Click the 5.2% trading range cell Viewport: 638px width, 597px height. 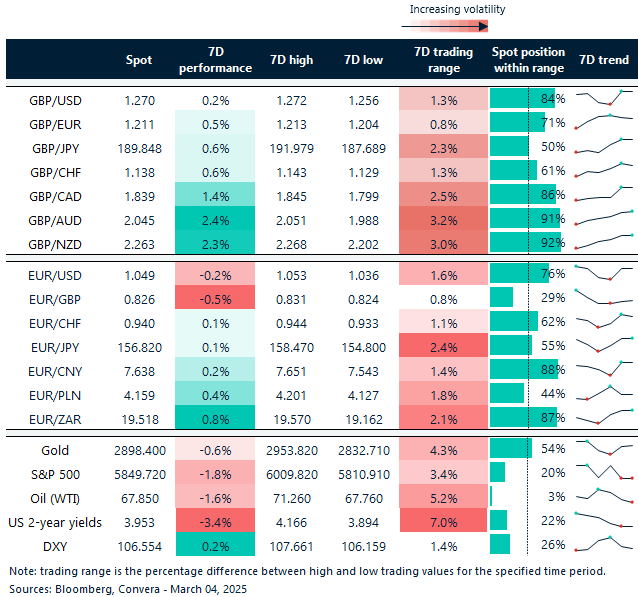pos(444,496)
